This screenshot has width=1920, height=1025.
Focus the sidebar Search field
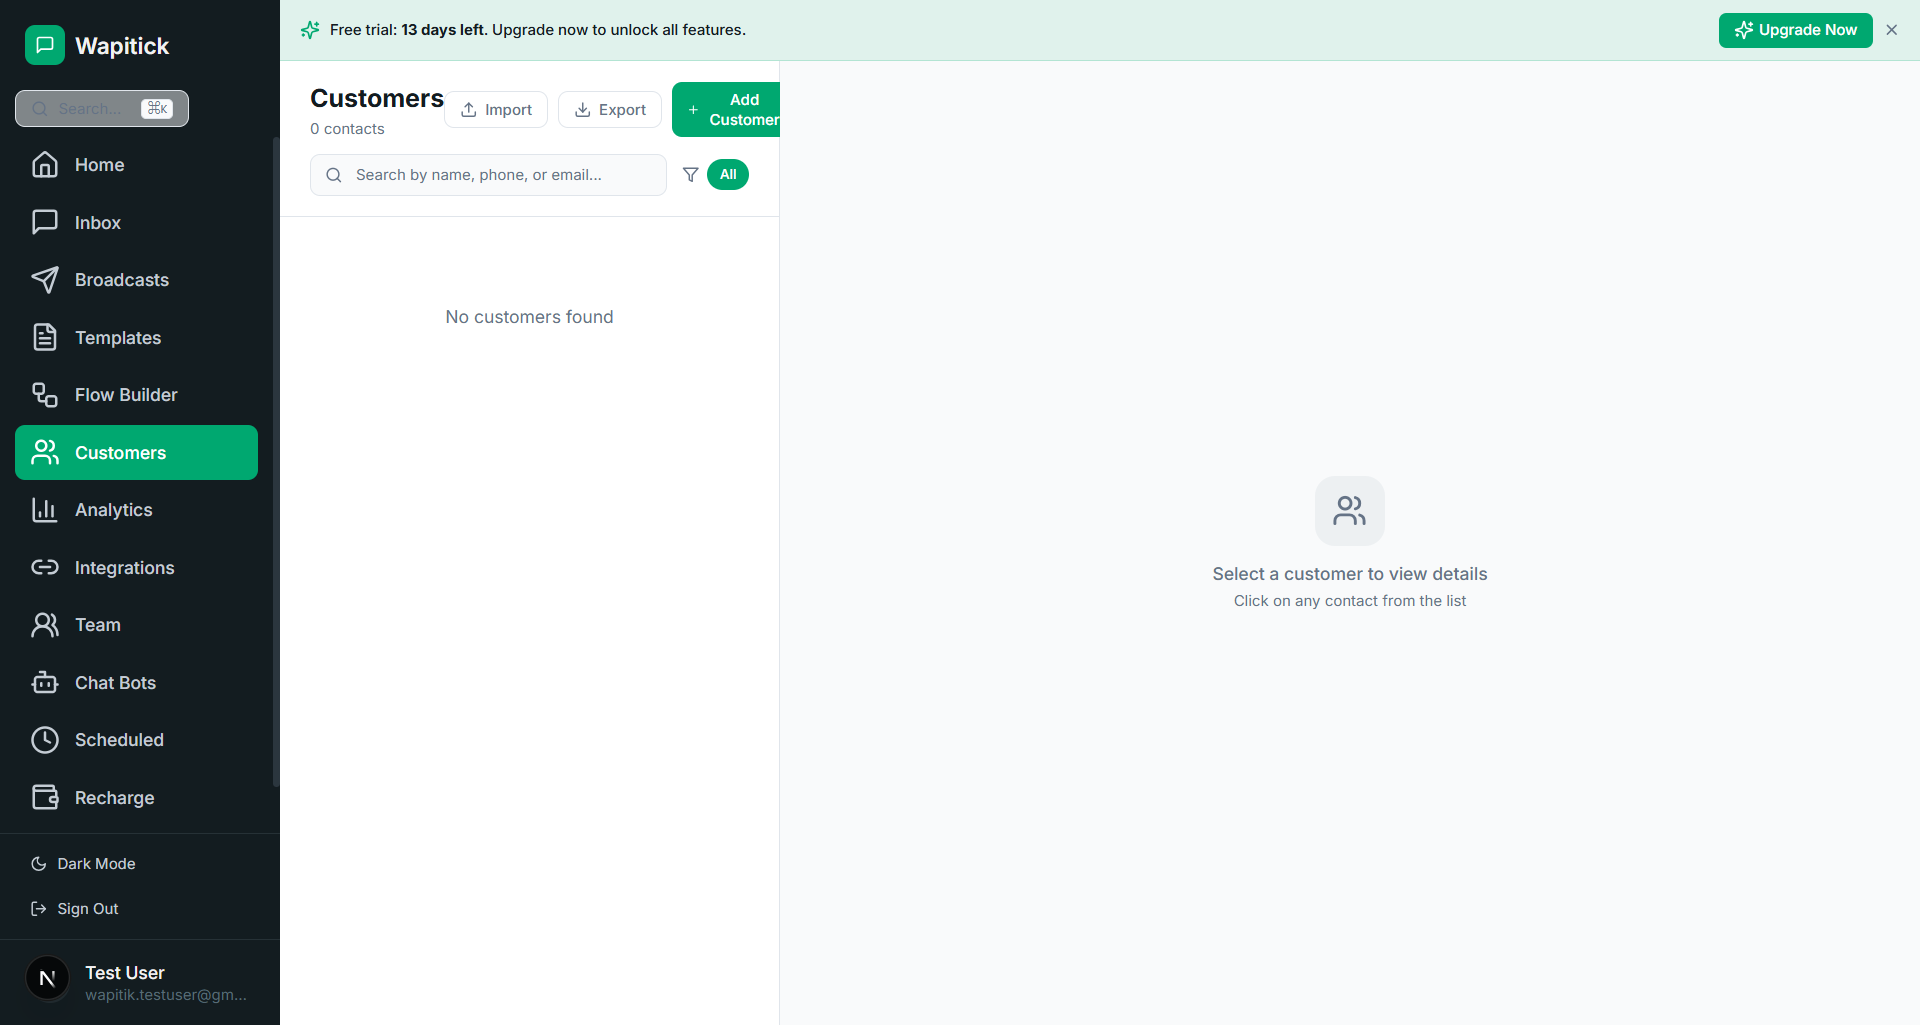102,108
